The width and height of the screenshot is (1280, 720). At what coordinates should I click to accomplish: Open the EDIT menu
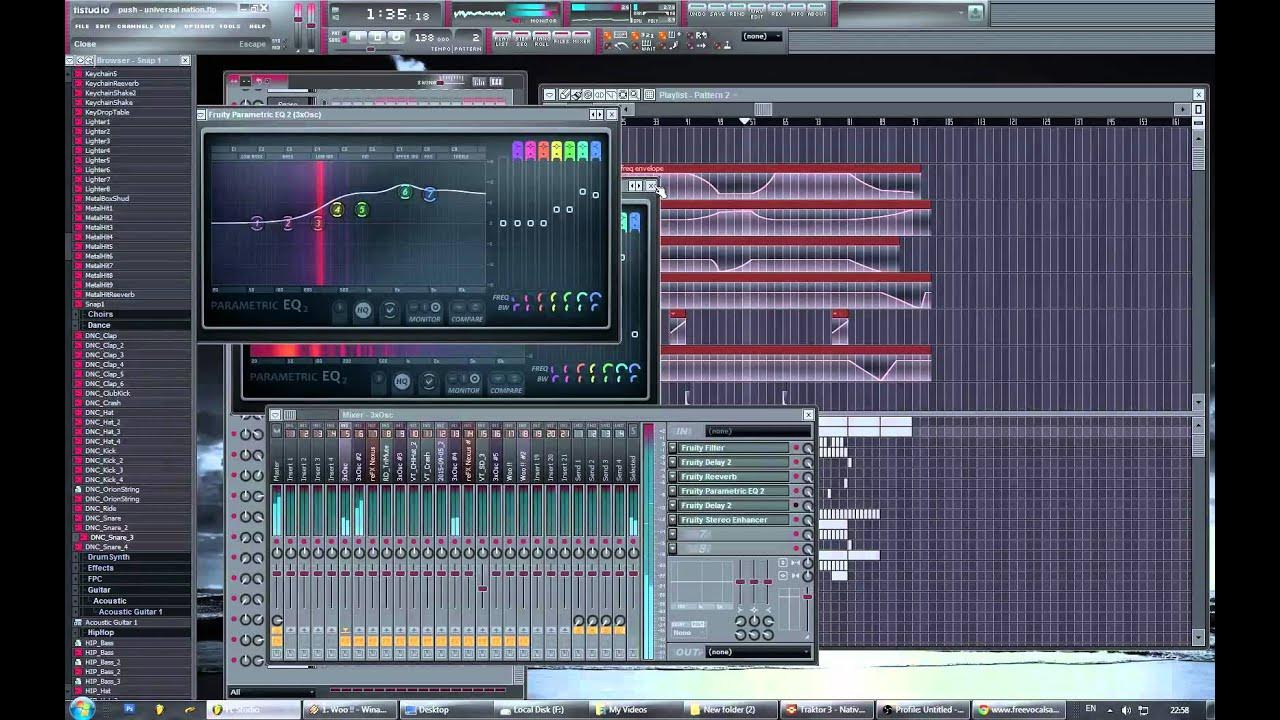[x=103, y=26]
